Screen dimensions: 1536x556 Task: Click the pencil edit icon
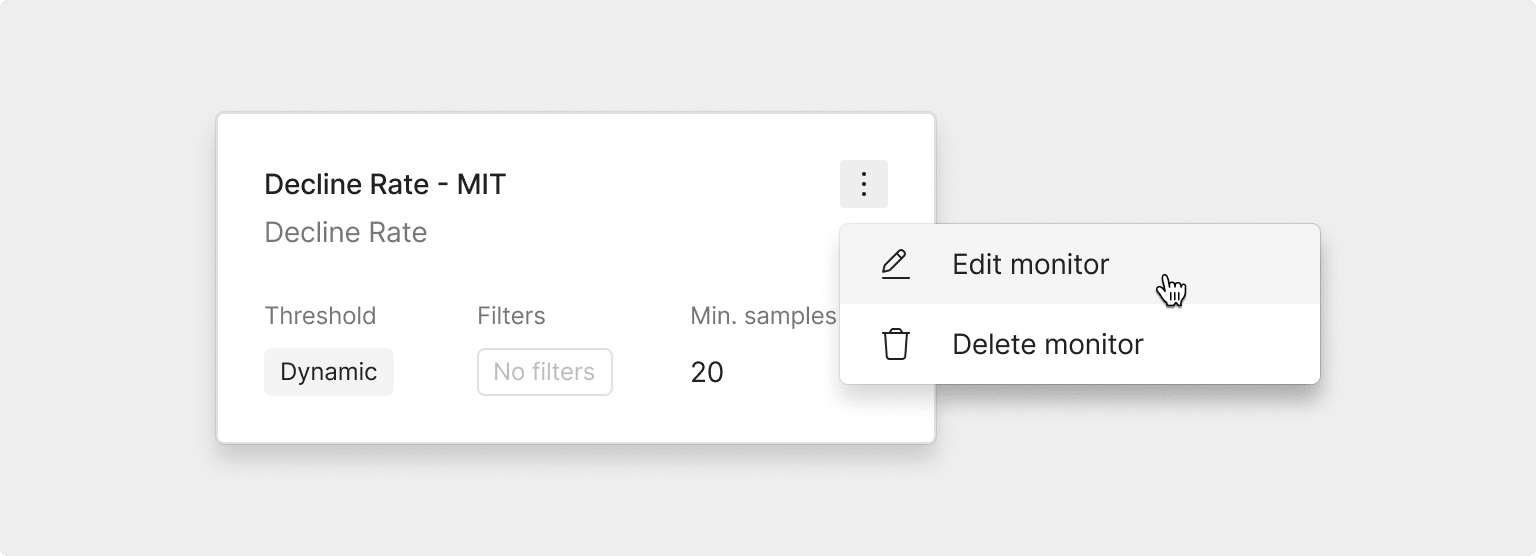[x=896, y=264]
